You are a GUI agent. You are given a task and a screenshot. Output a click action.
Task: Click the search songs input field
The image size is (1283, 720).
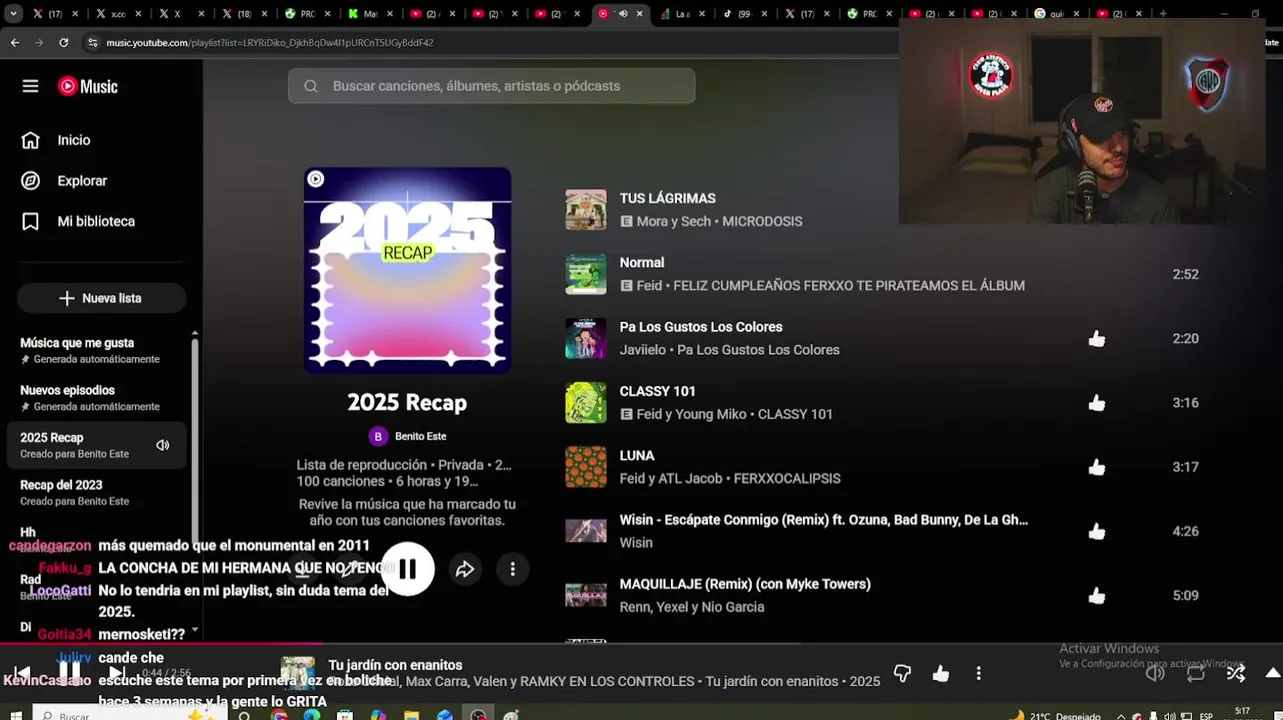(x=491, y=86)
